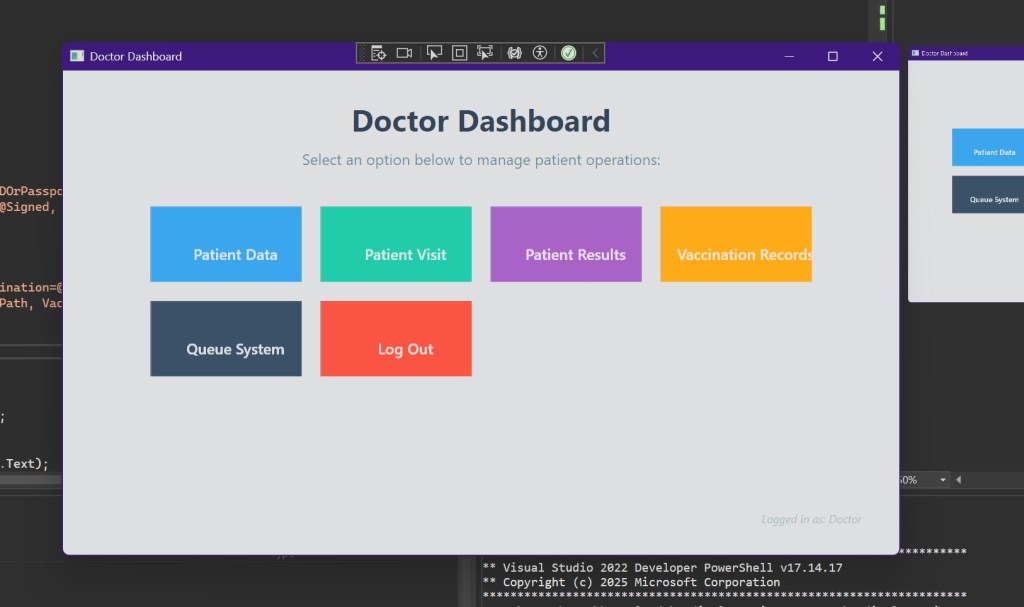Click the camera recording icon in debug toolbar
This screenshot has height=607, width=1024.
[405, 53]
